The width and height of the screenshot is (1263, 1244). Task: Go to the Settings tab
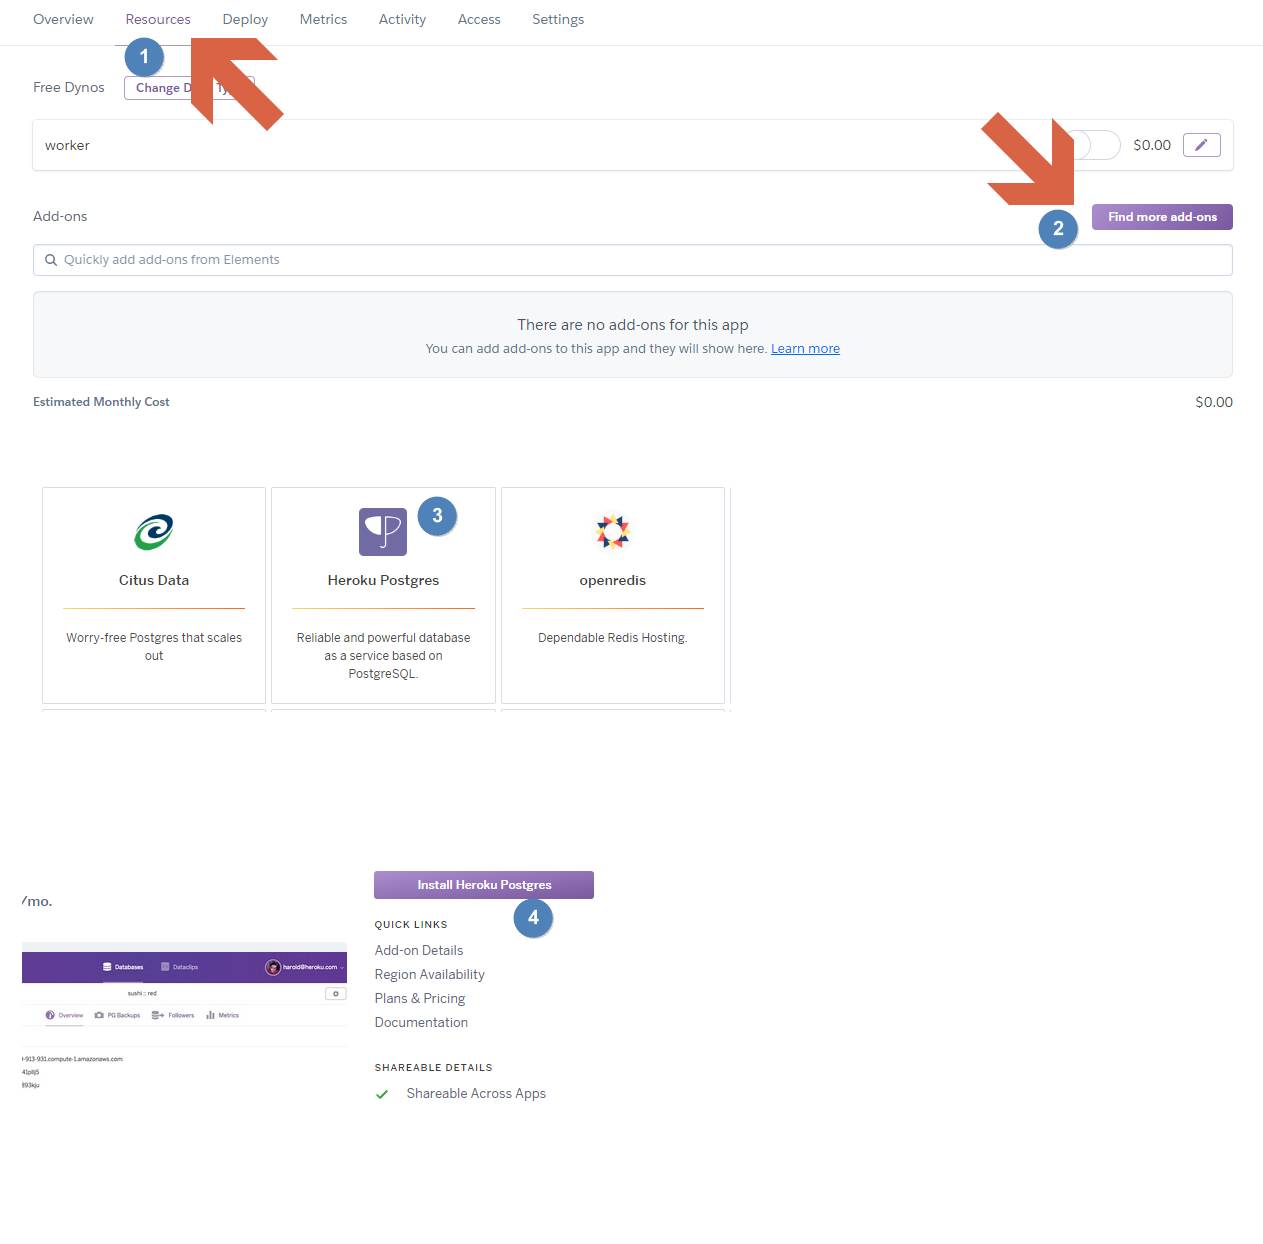pyautogui.click(x=557, y=19)
